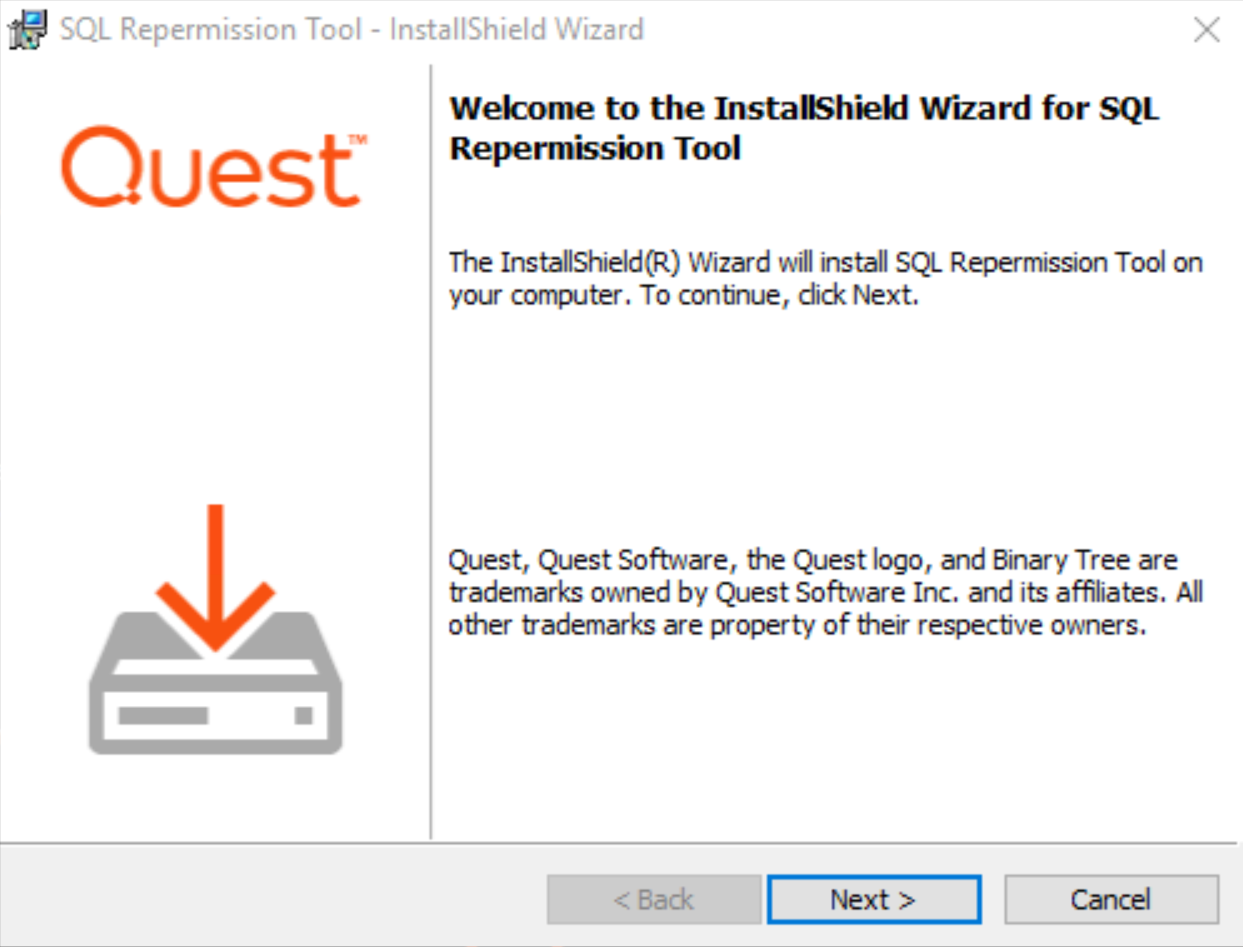1243x947 pixels.
Task: Click the gray disk drive graphic
Action: pyautogui.click(x=215, y=700)
